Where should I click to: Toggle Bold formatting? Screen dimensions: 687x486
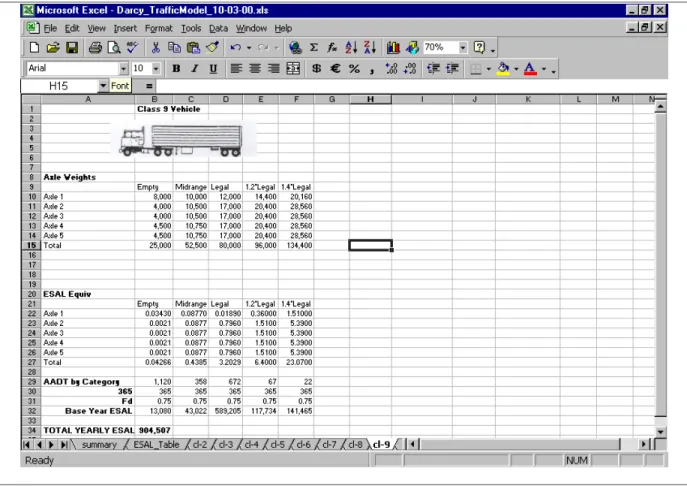click(x=176, y=69)
